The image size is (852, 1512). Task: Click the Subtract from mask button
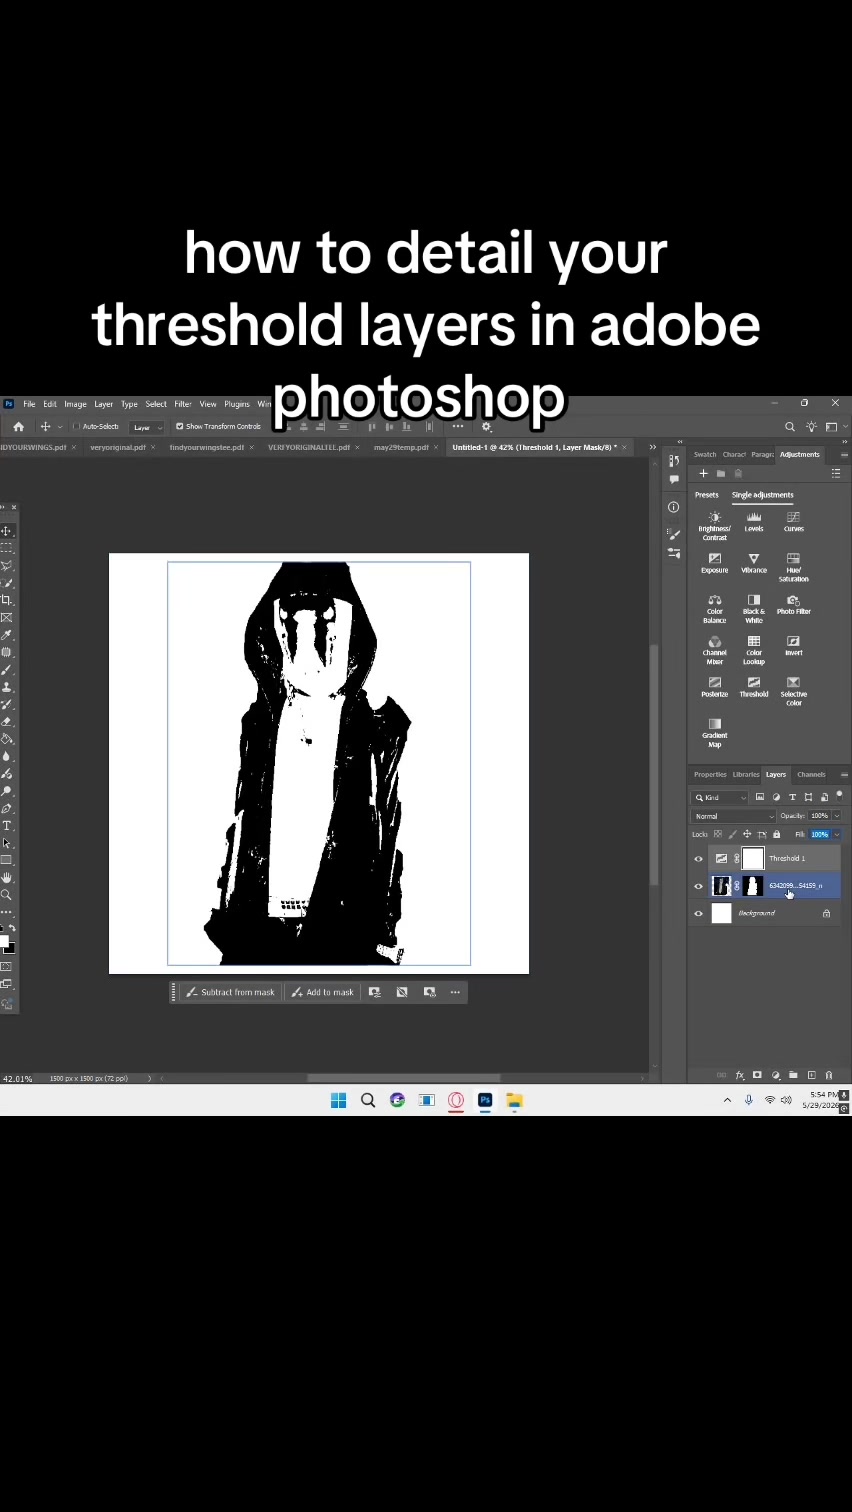[230, 992]
